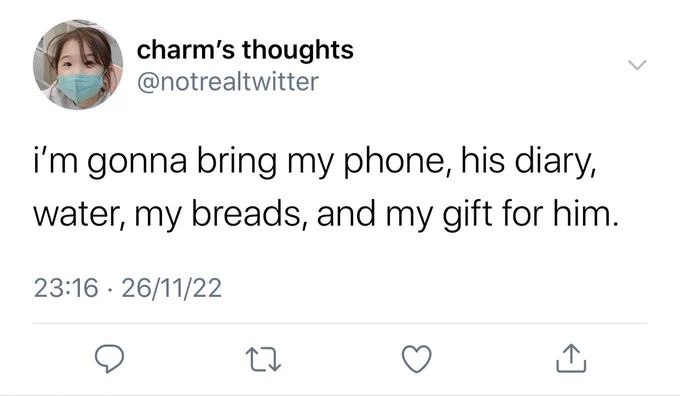The height and width of the screenshot is (396, 680).
Task: Open the @notrealtwitter handle
Action: point(228,82)
